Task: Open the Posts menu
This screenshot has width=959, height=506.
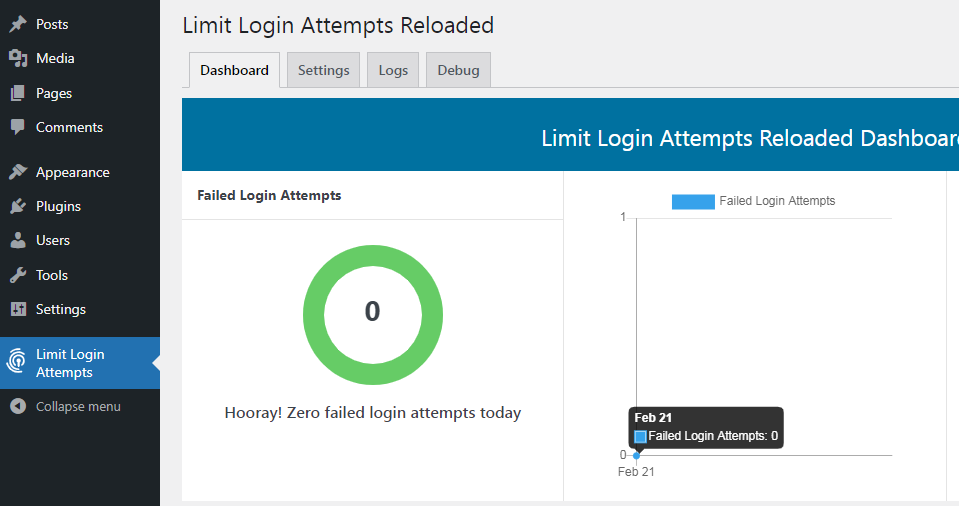Action: click(52, 24)
